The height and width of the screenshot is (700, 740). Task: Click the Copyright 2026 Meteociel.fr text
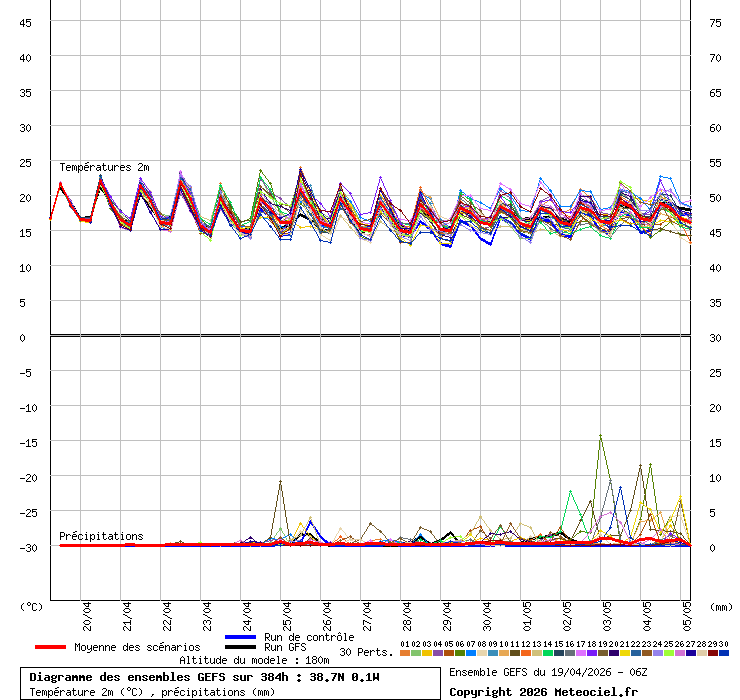[543, 692]
